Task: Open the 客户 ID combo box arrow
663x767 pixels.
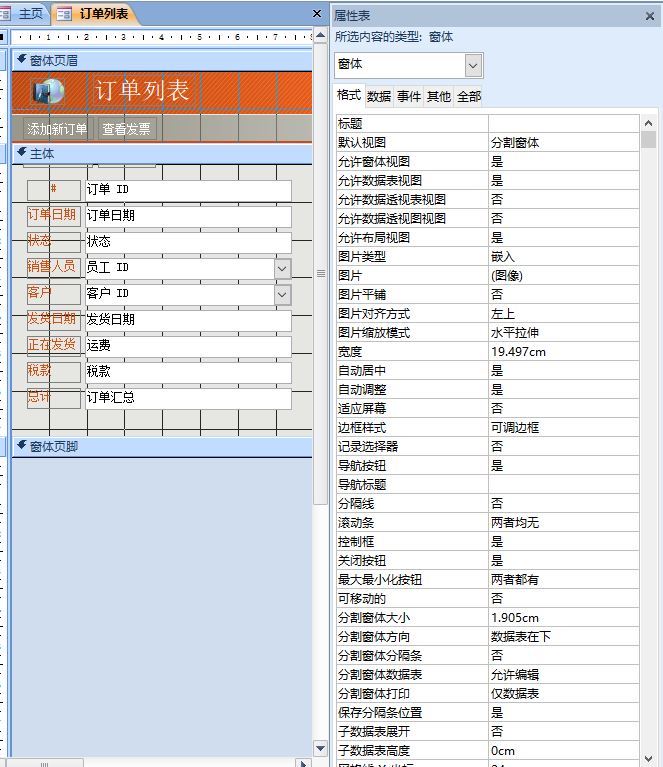Action: pyautogui.click(x=282, y=294)
